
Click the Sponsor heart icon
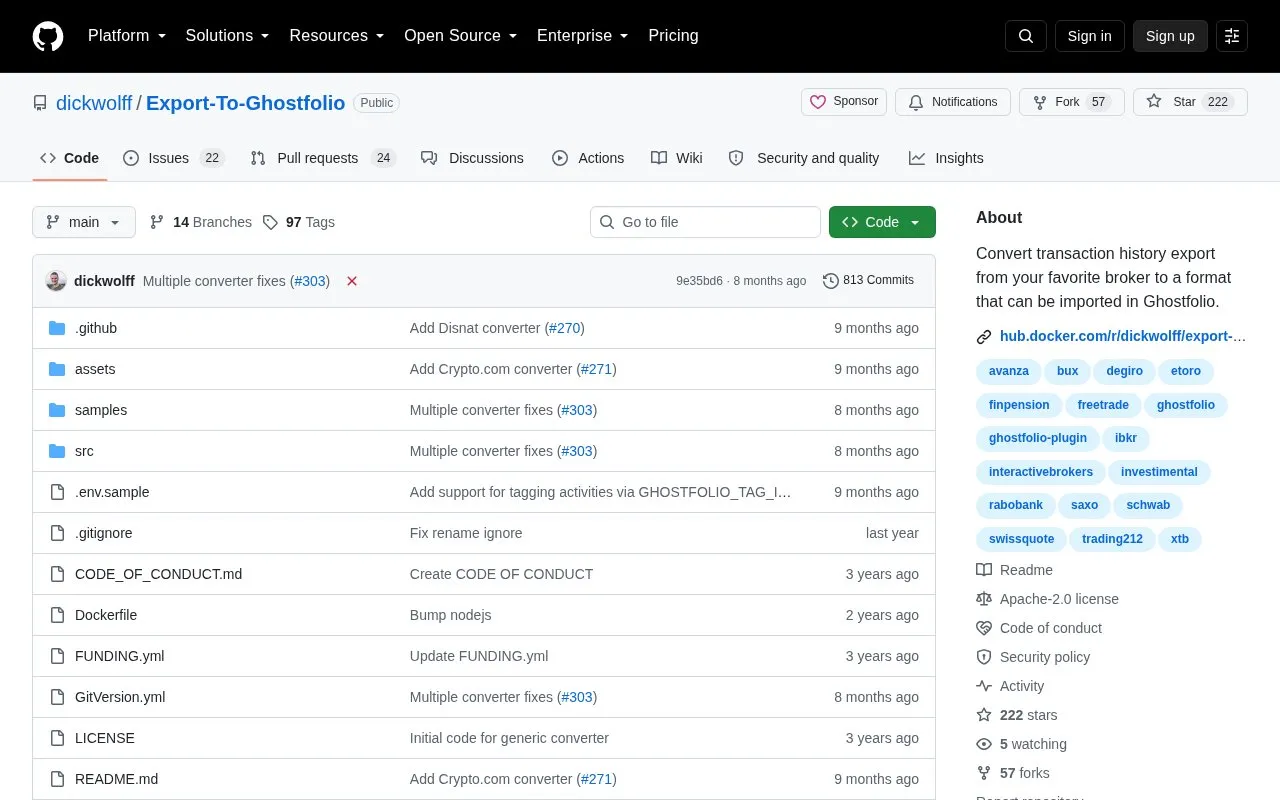point(818,102)
